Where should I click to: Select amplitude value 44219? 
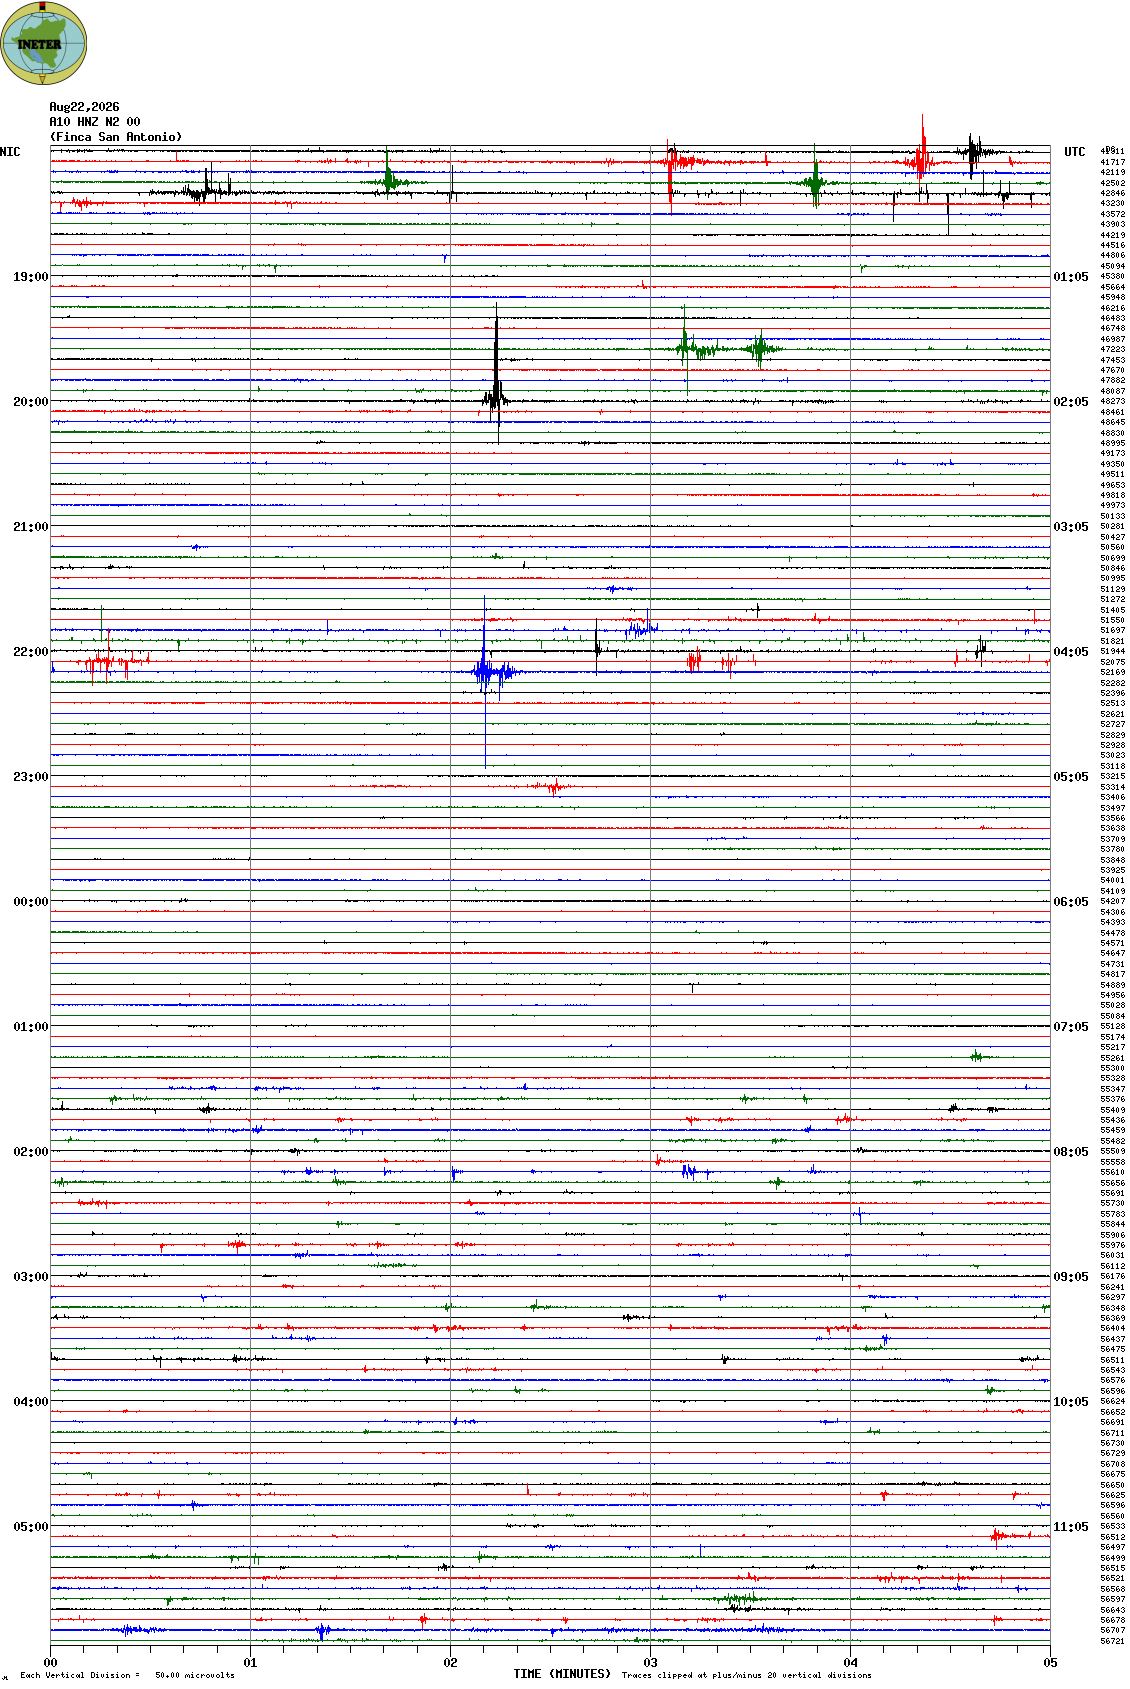1112,235
